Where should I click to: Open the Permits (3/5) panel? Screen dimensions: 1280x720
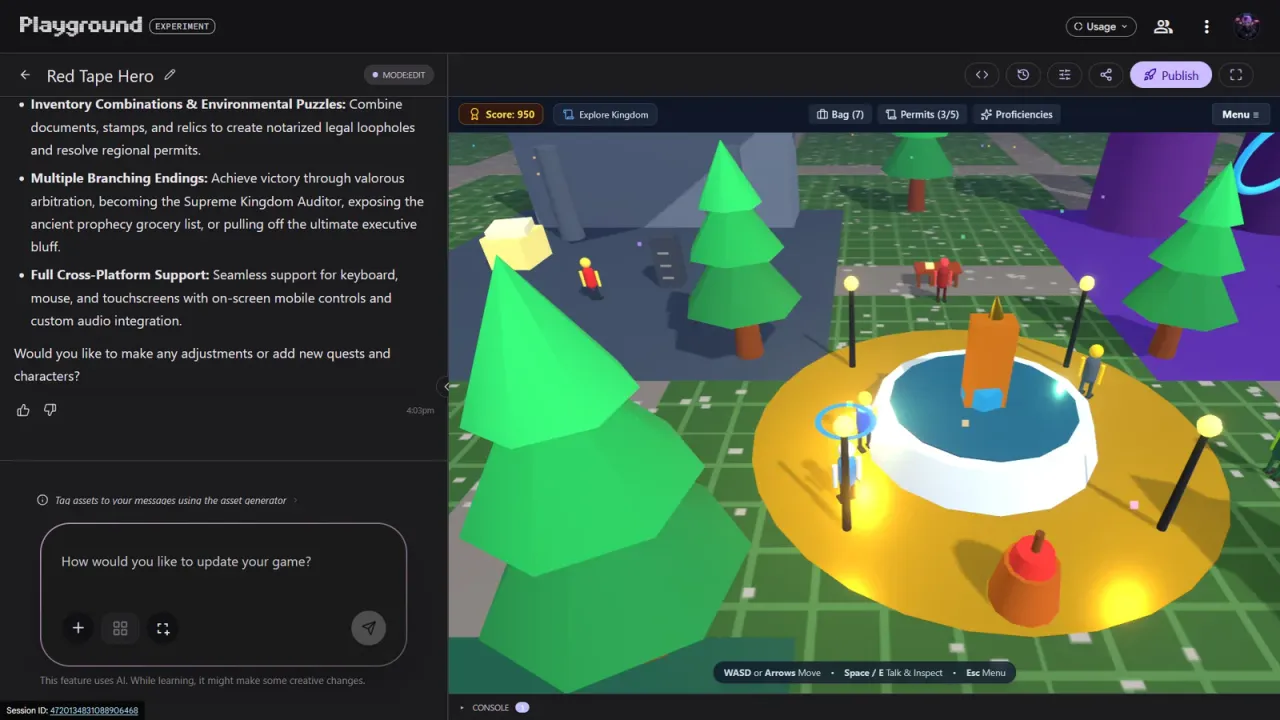point(922,114)
